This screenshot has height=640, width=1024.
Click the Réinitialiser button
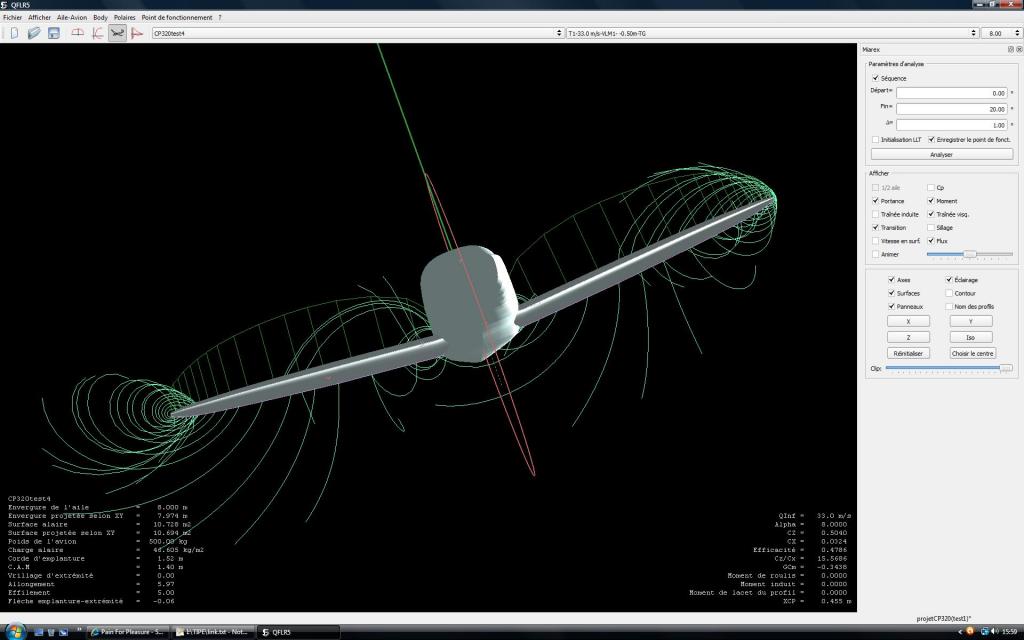pyautogui.click(x=908, y=353)
